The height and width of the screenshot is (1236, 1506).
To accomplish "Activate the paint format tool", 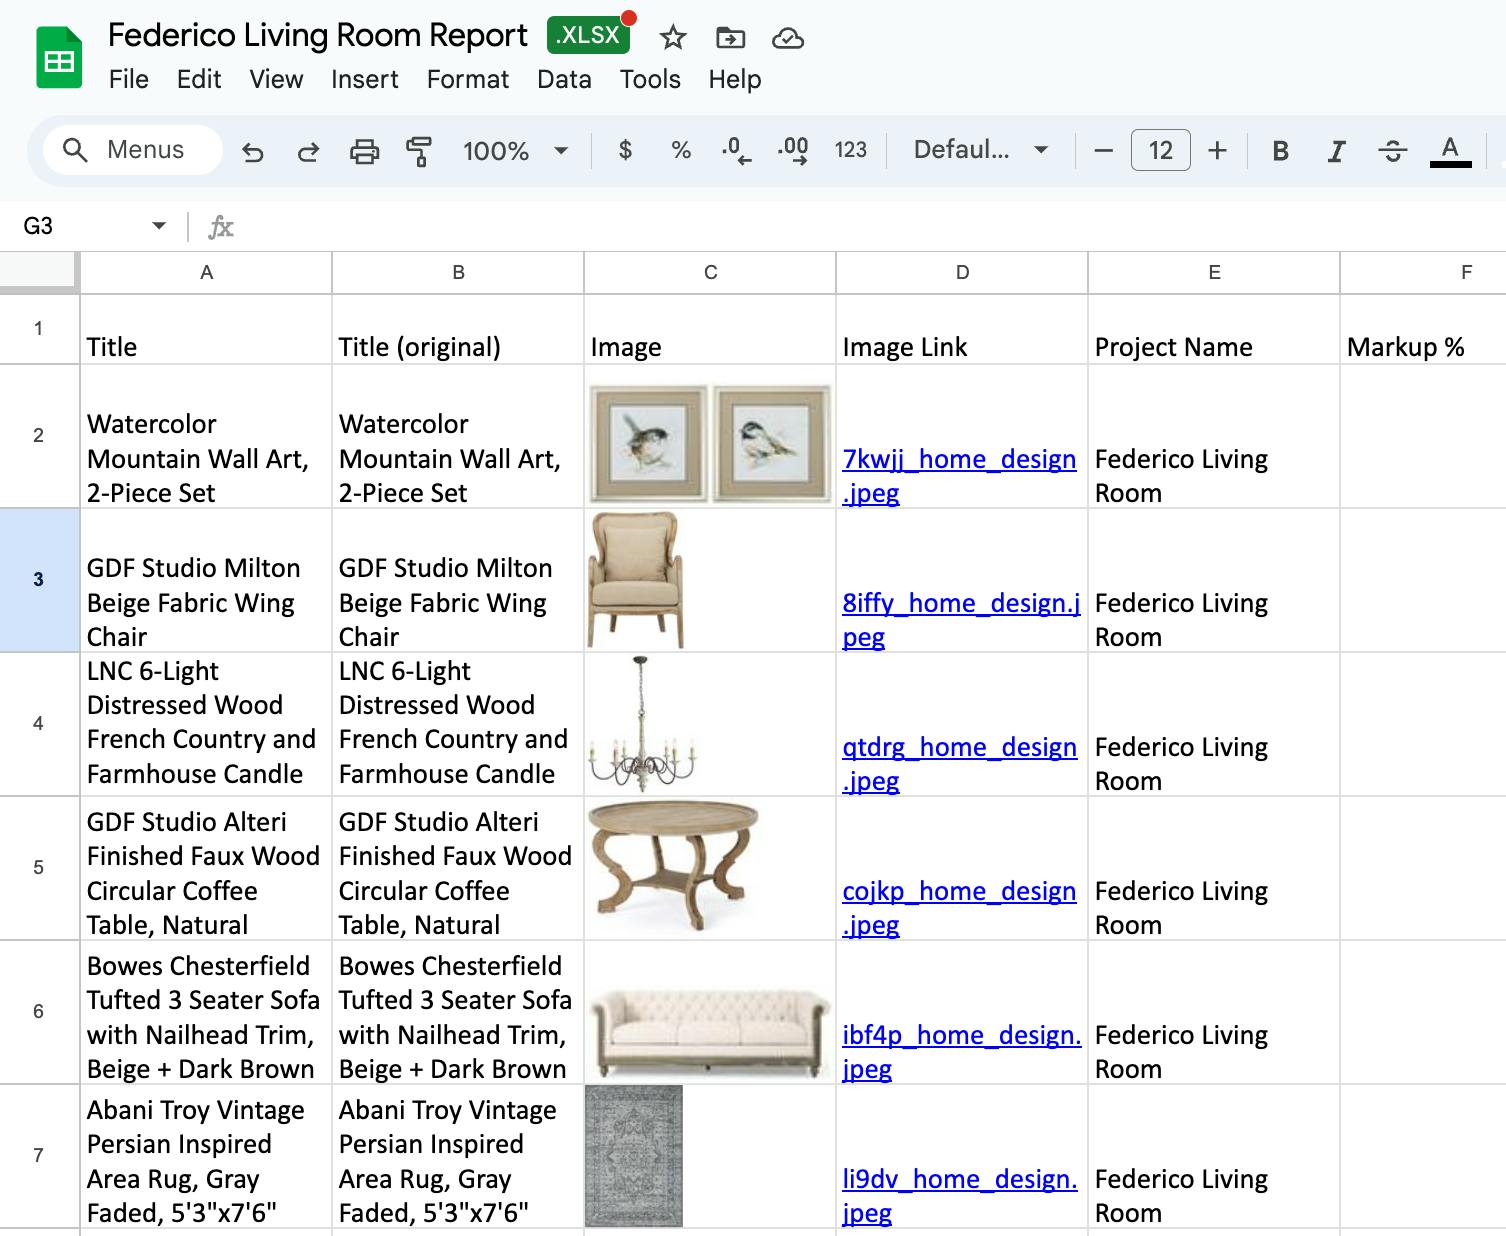I will tap(419, 151).
